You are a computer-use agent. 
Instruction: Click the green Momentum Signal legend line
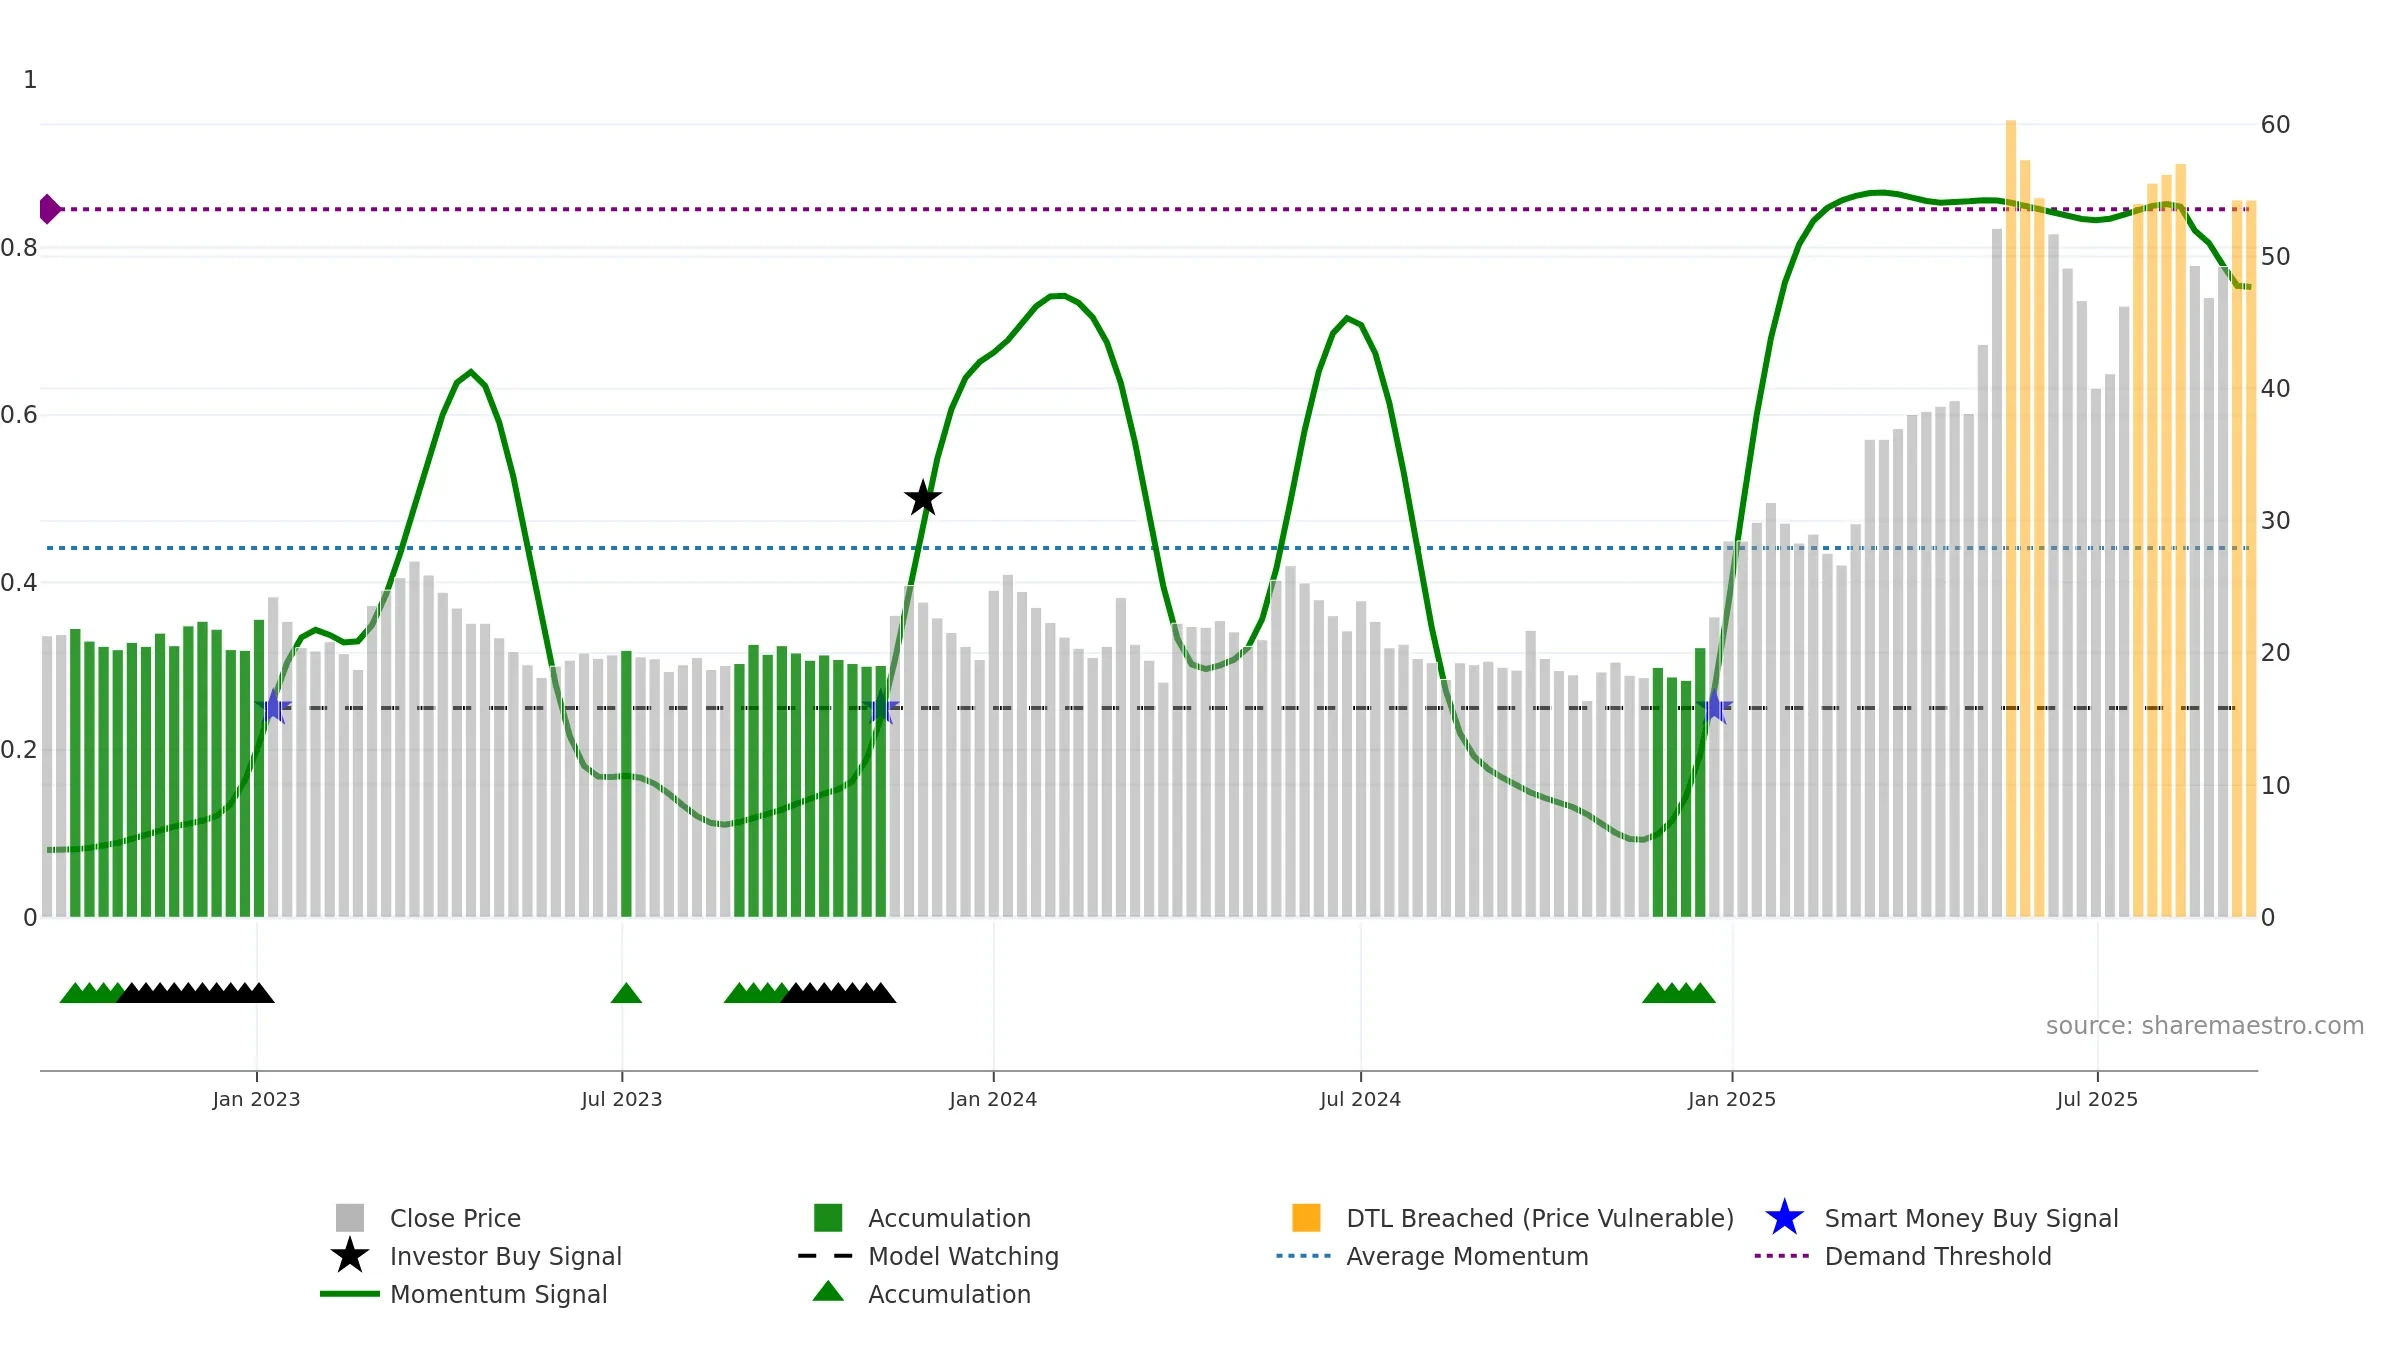[x=349, y=1294]
